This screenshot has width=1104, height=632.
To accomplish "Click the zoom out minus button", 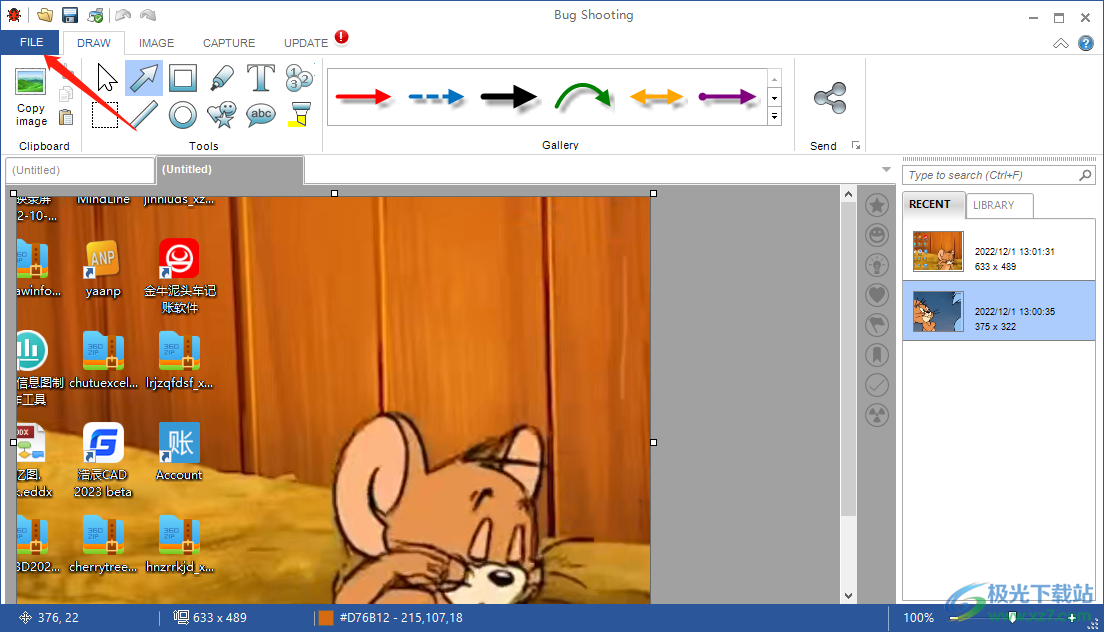I will click(x=953, y=618).
